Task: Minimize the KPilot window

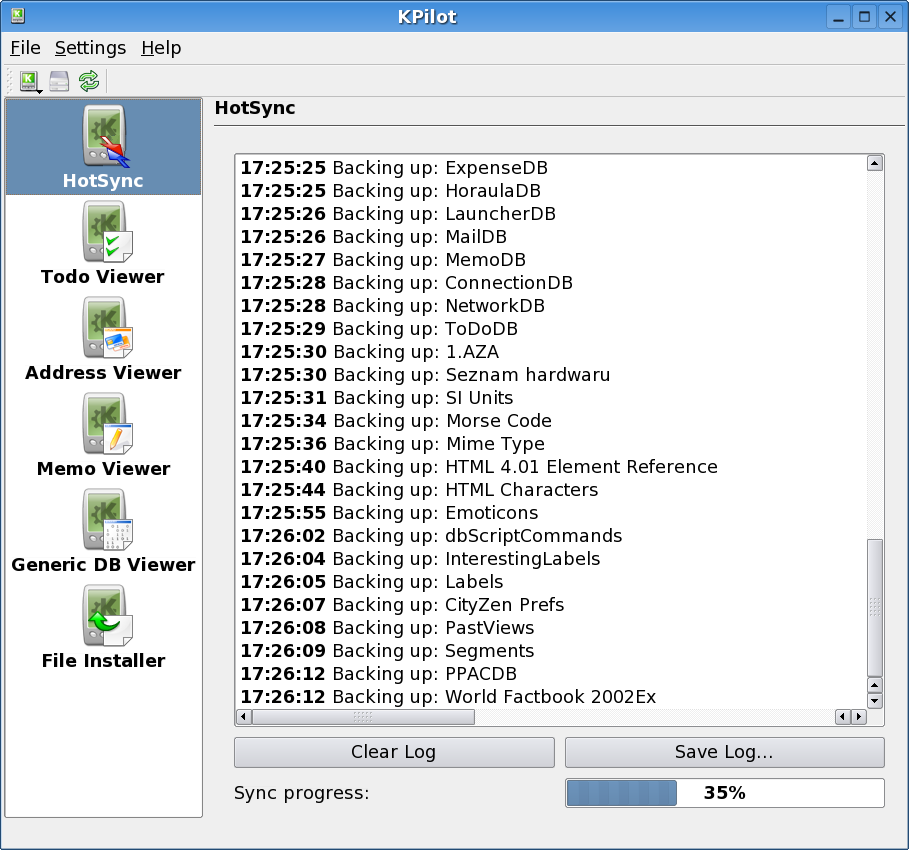Action: [x=838, y=17]
